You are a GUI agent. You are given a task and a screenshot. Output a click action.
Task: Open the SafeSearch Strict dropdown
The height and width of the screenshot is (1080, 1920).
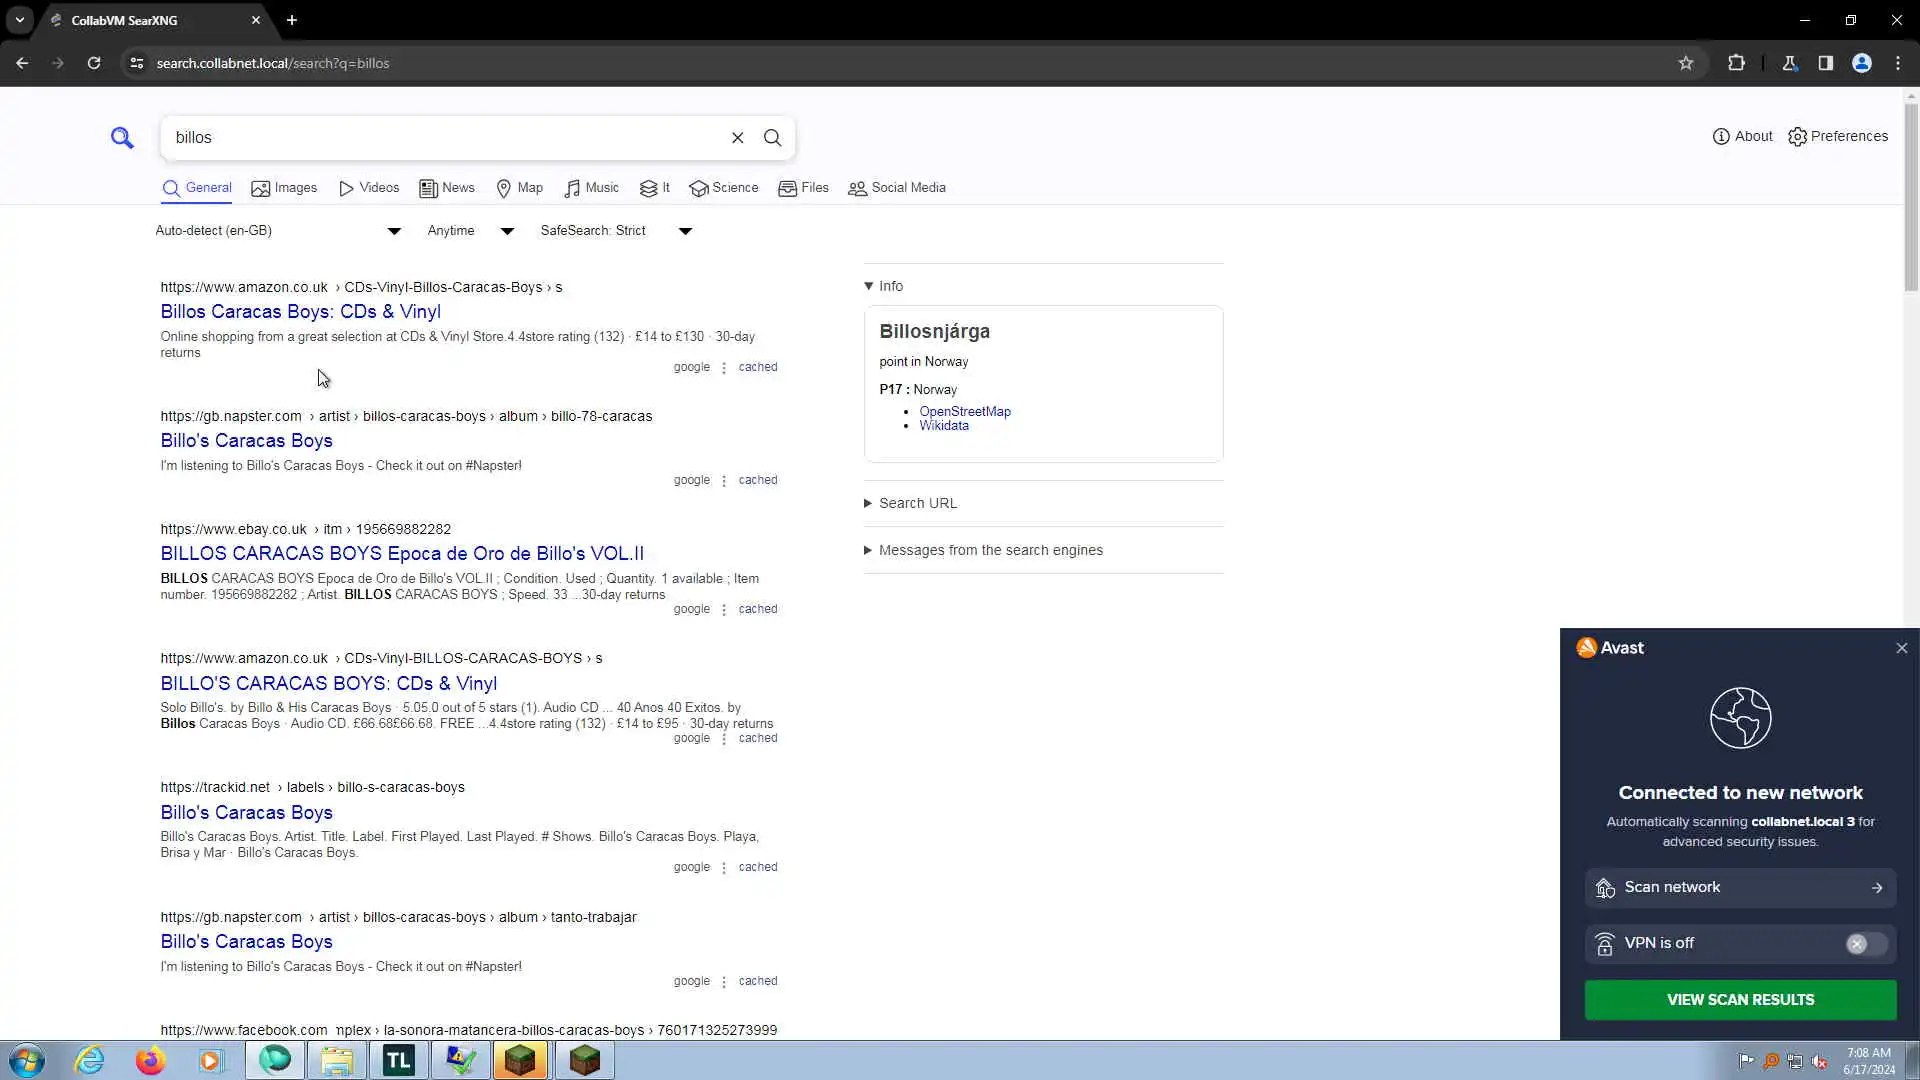pos(616,231)
